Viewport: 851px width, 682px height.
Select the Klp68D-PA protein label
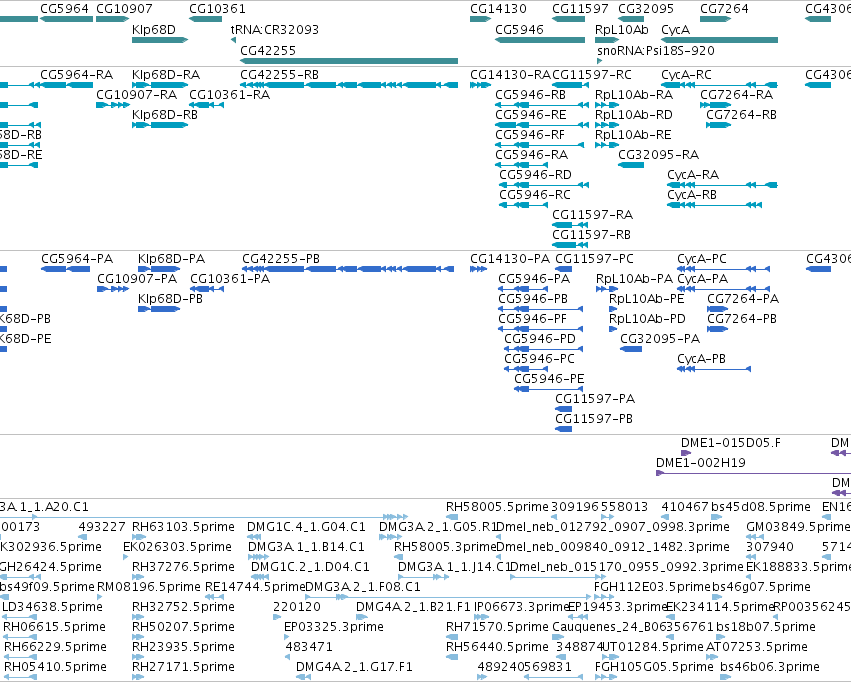pyautogui.click(x=172, y=259)
